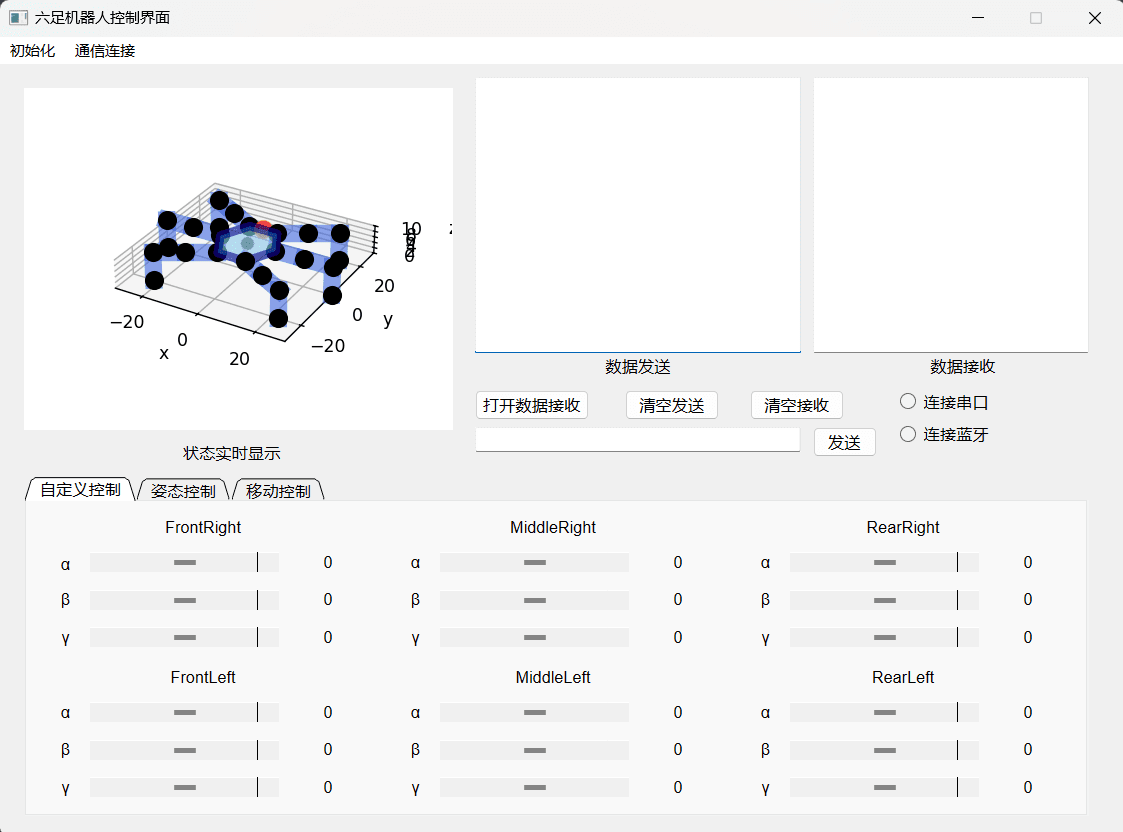Click the FrontRight α value 0
Viewport: 1123px width, 832px height.
click(327, 563)
